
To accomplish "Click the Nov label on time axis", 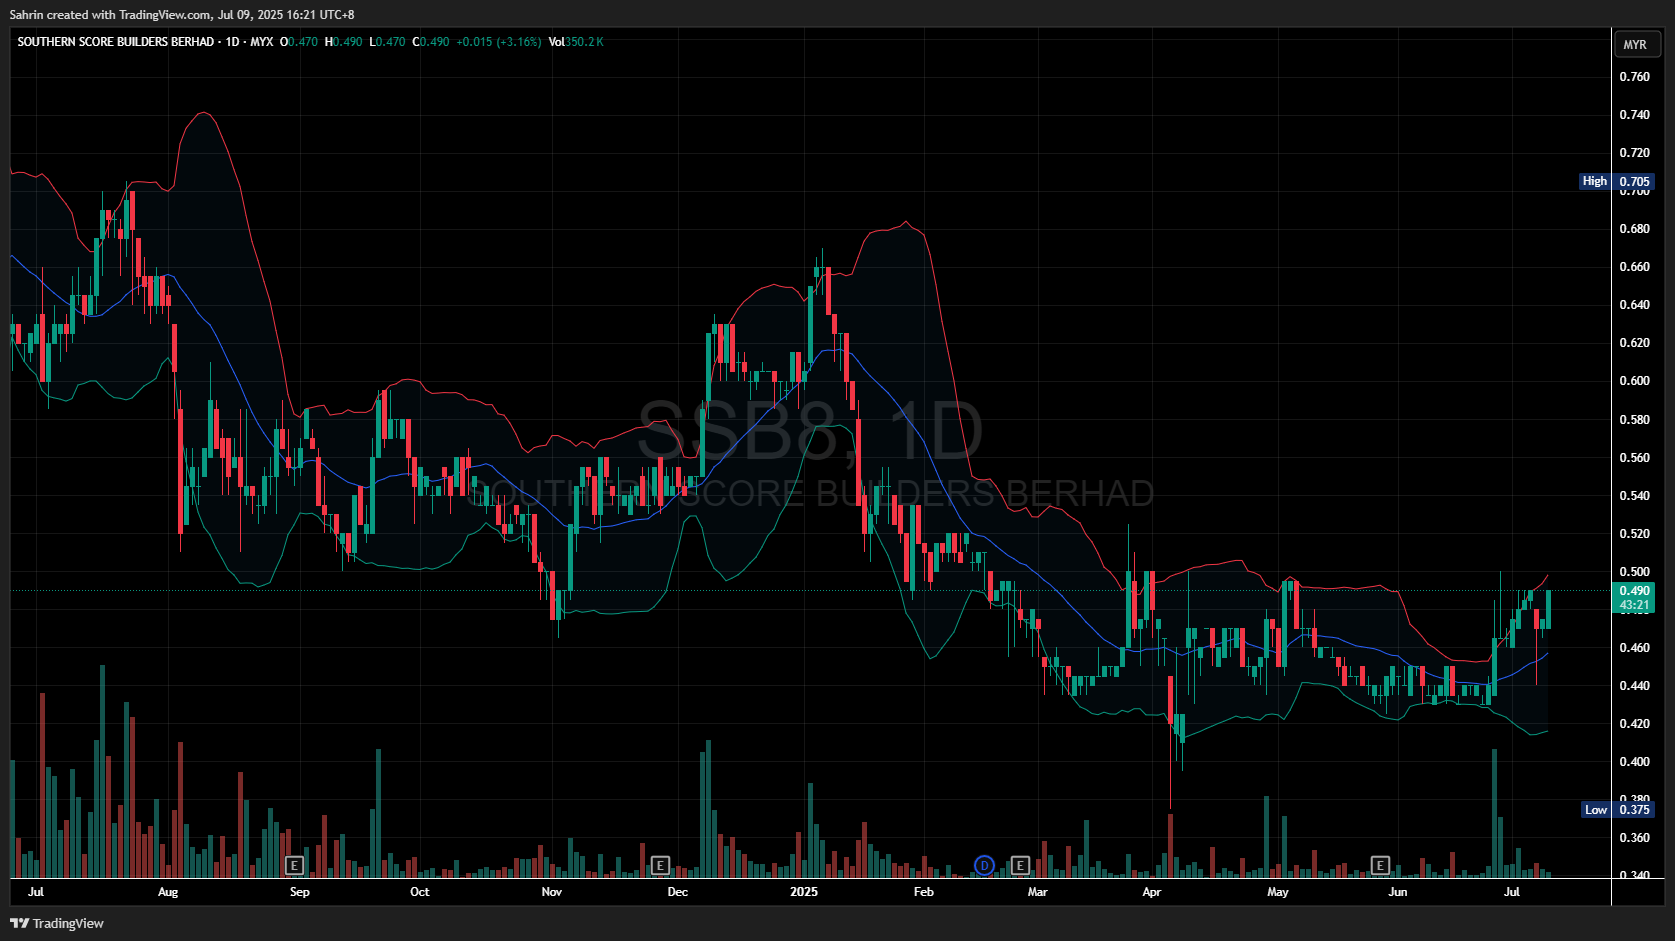I will point(552,892).
